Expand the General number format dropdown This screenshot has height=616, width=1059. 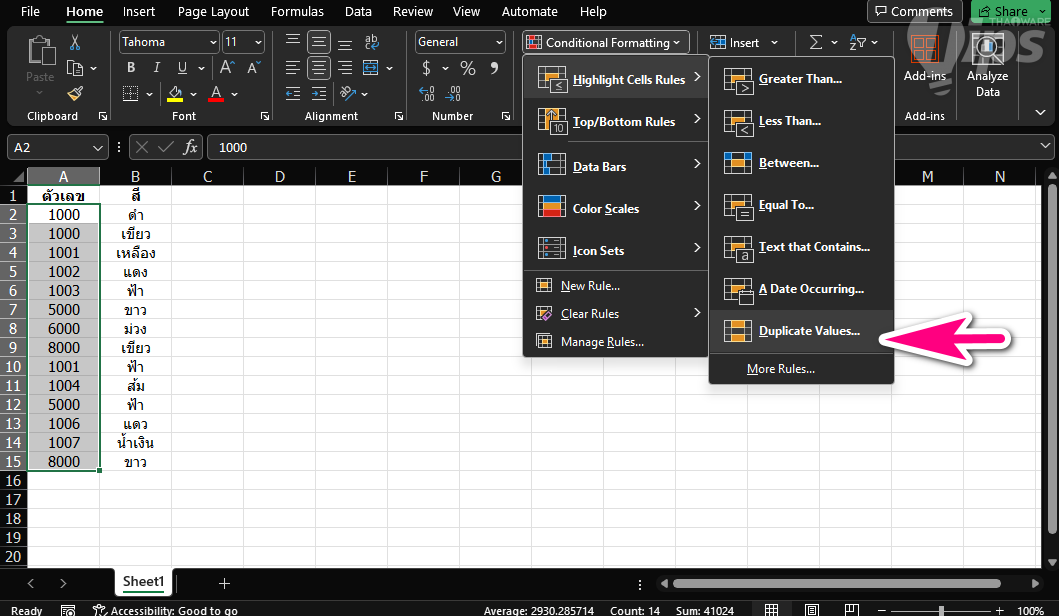(x=498, y=42)
